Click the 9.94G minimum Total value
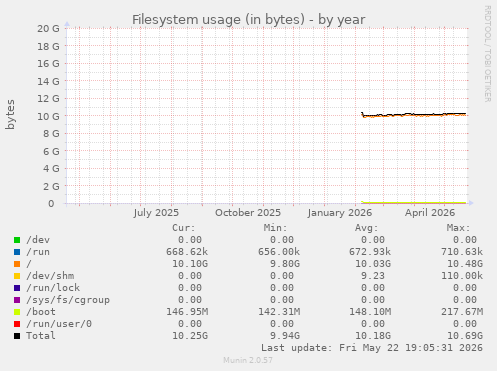The image size is (497, 371). coord(285,336)
